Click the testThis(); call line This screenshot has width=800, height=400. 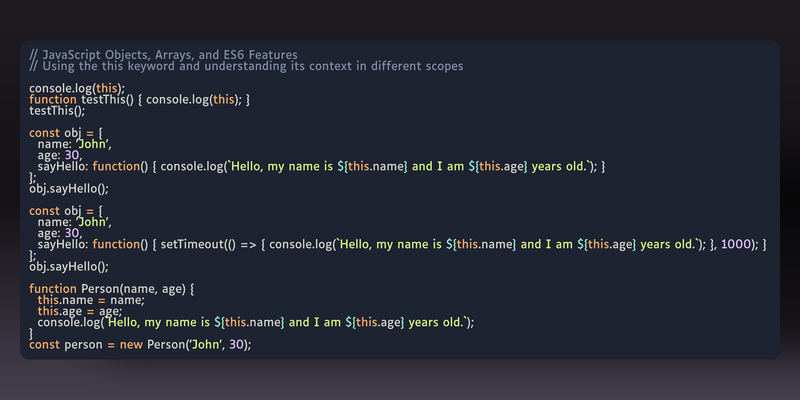(57, 111)
